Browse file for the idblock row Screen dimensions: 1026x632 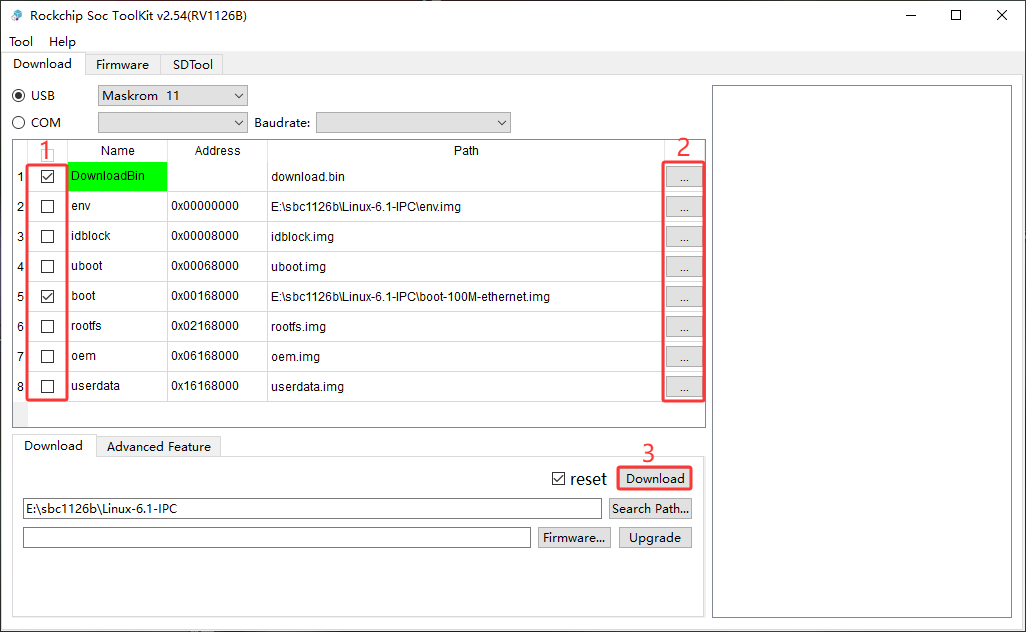[684, 237]
